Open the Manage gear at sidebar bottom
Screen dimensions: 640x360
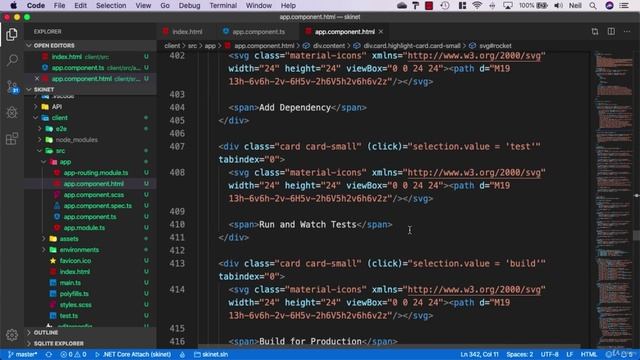(x=11, y=335)
